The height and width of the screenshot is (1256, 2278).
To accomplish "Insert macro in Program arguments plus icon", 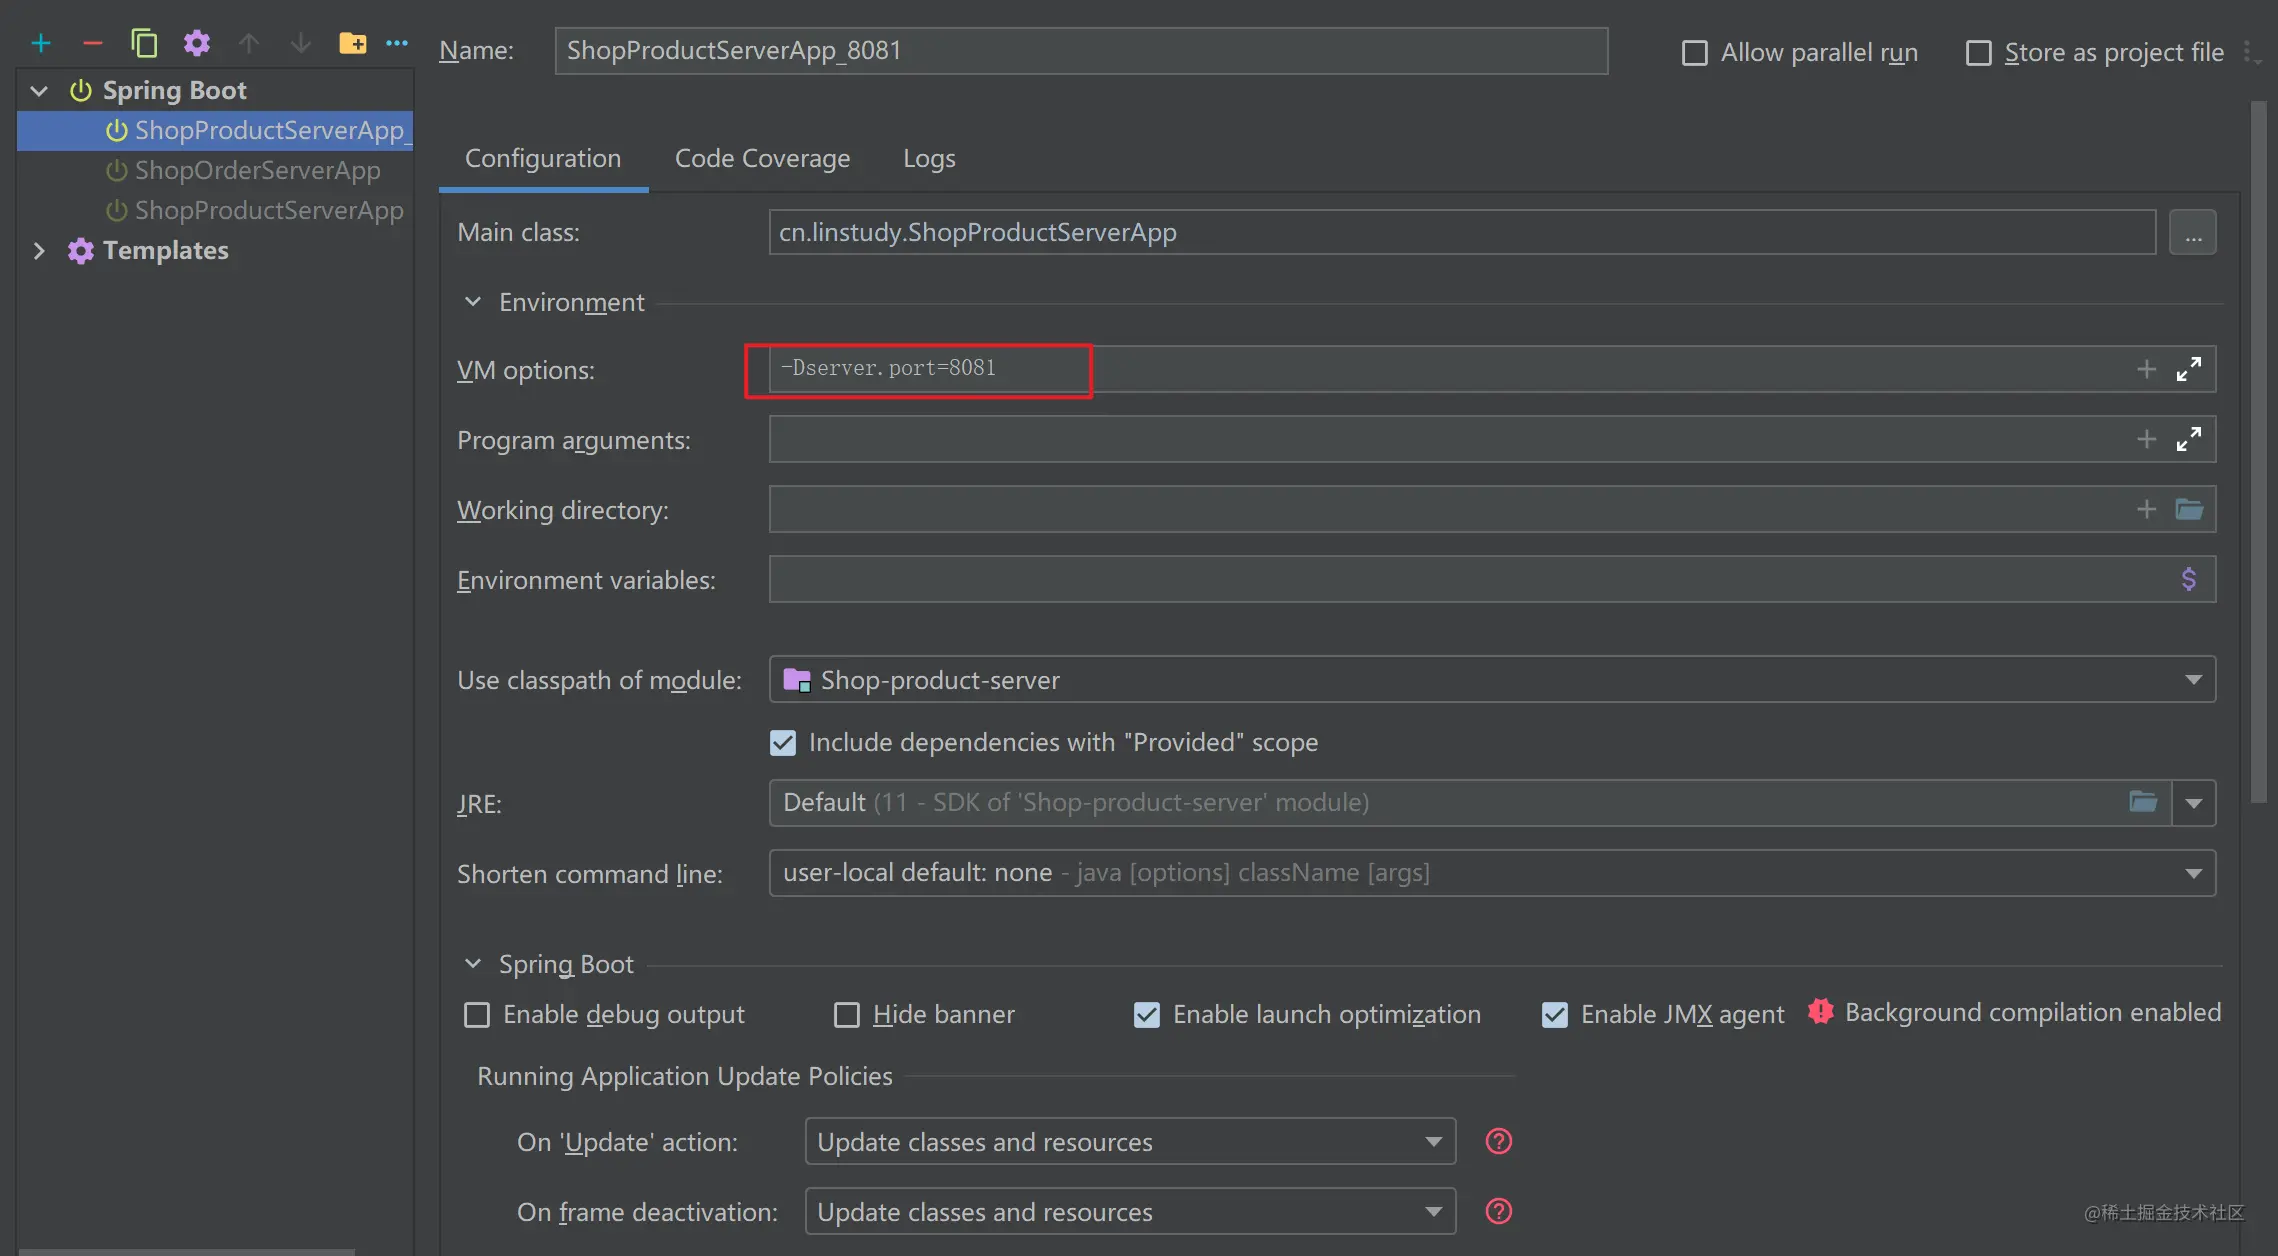I will (2146, 439).
